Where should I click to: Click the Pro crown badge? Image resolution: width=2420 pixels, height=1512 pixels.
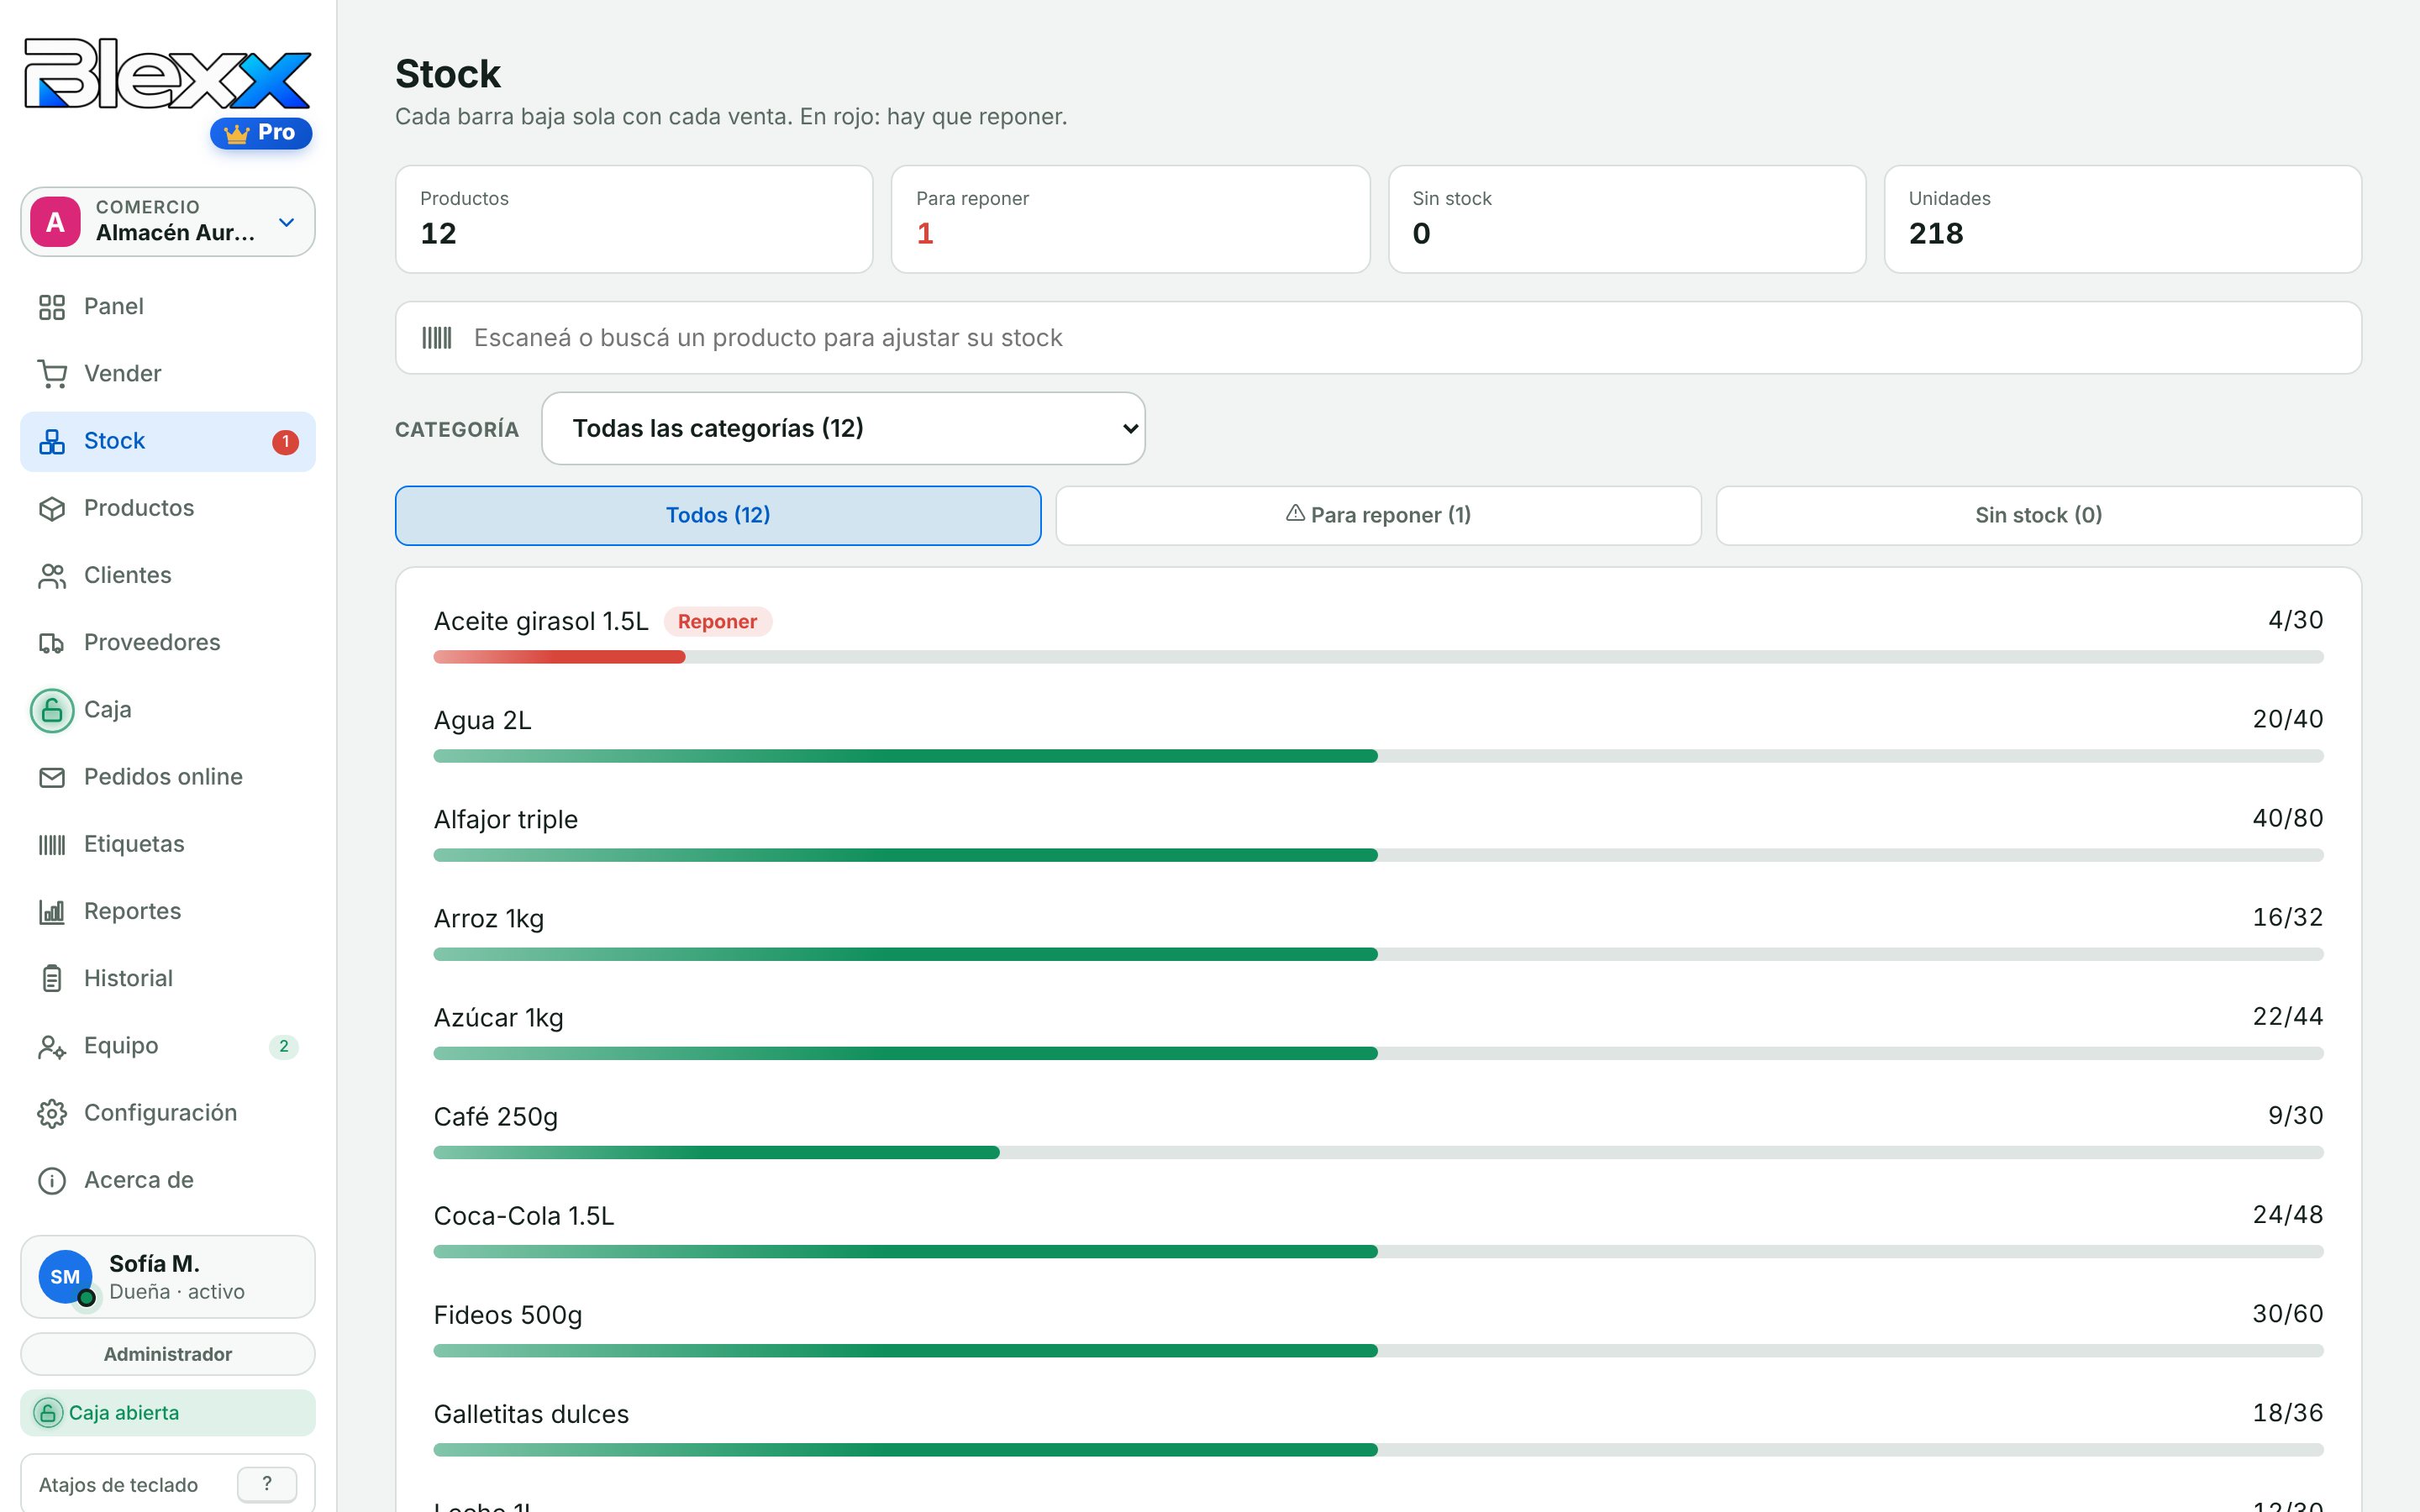point(261,132)
